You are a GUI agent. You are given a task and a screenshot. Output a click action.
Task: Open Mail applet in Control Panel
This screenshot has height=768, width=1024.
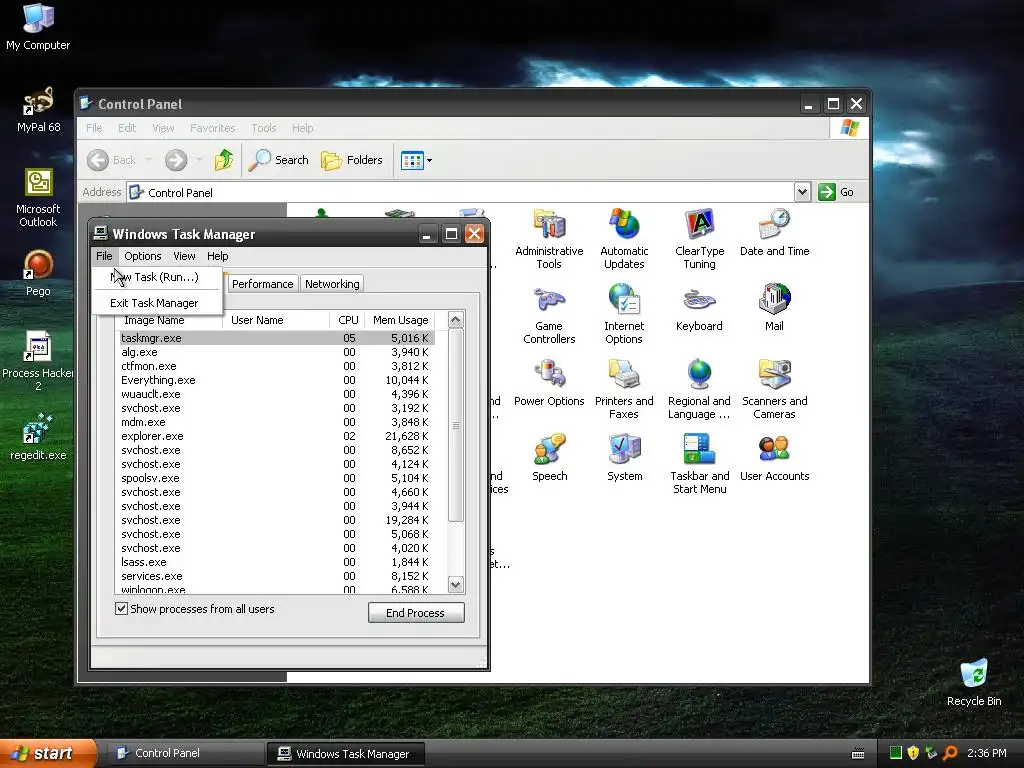[x=774, y=308]
